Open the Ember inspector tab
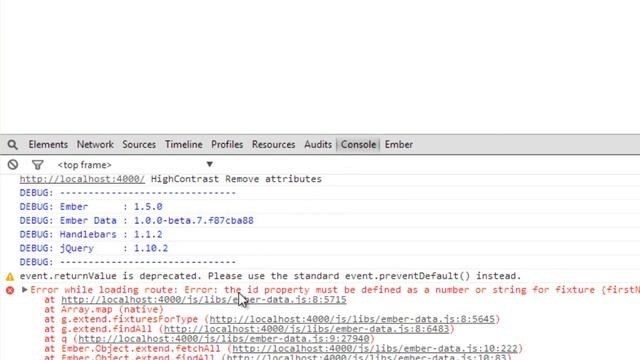 pyautogui.click(x=399, y=144)
